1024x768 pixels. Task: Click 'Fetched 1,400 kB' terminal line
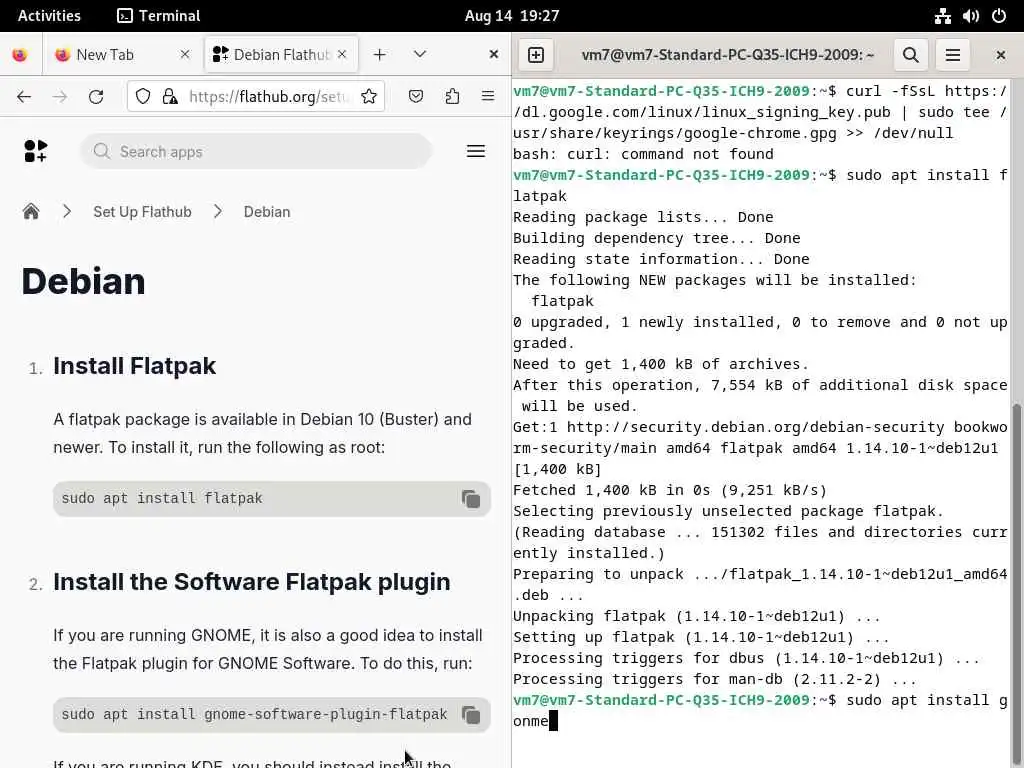click(x=670, y=490)
